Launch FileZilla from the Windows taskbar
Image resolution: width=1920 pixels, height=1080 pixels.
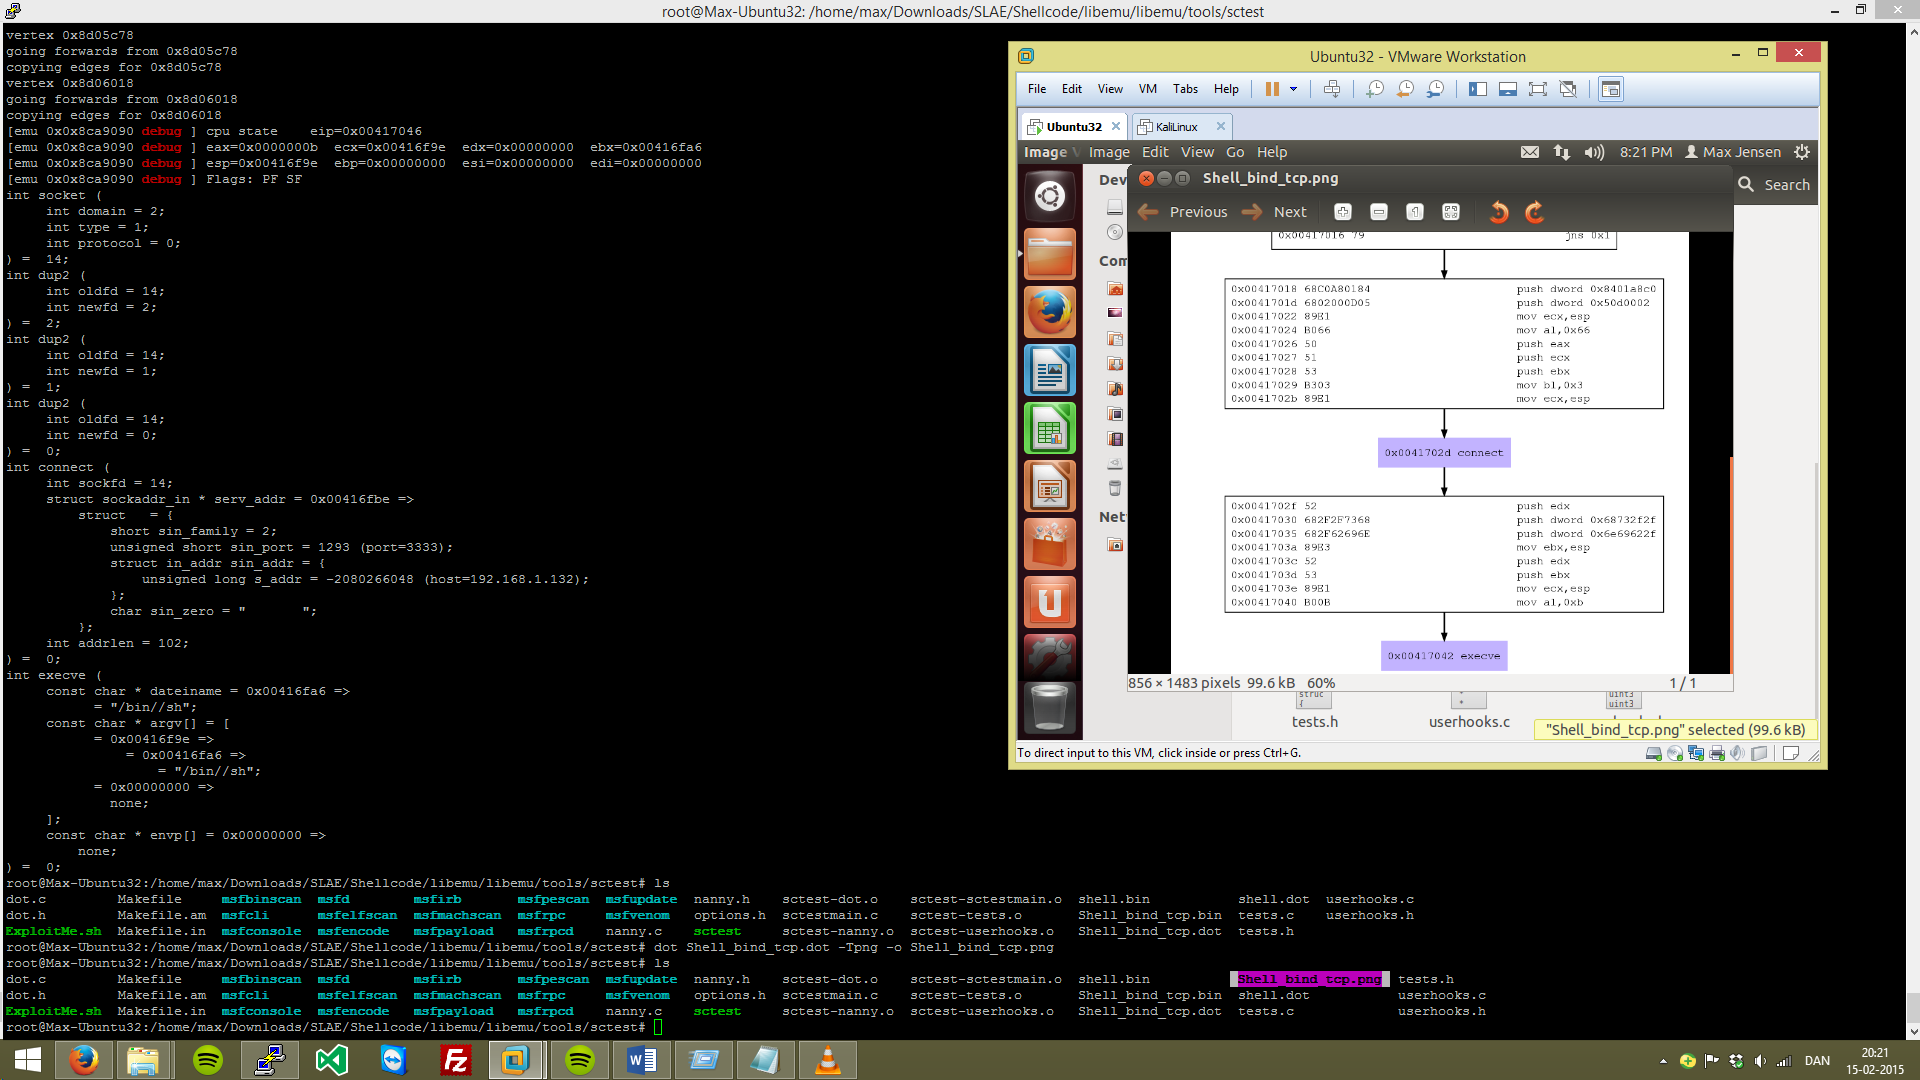(x=455, y=1059)
